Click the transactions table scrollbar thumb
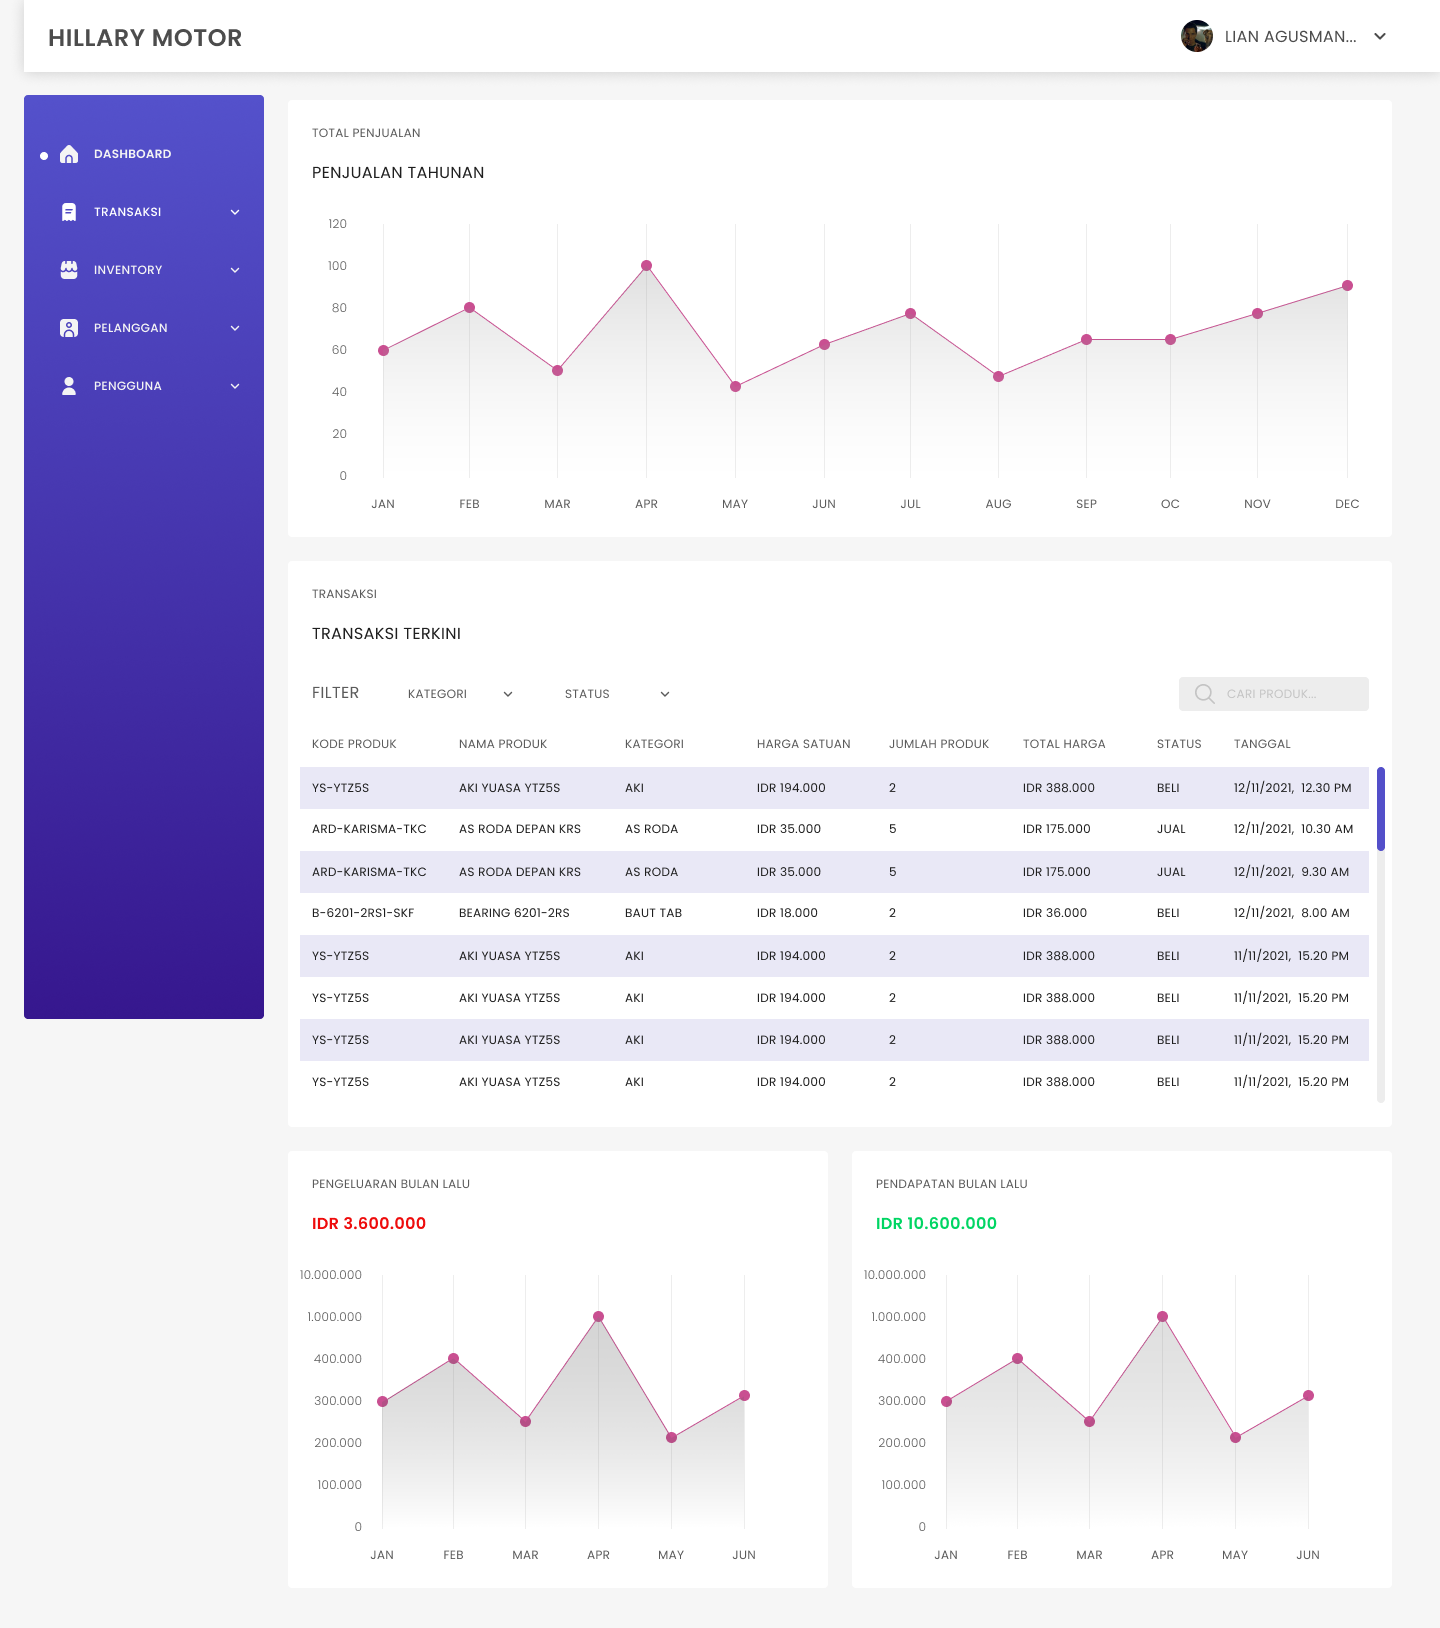Viewport: 1440px width, 1628px height. point(1381,808)
